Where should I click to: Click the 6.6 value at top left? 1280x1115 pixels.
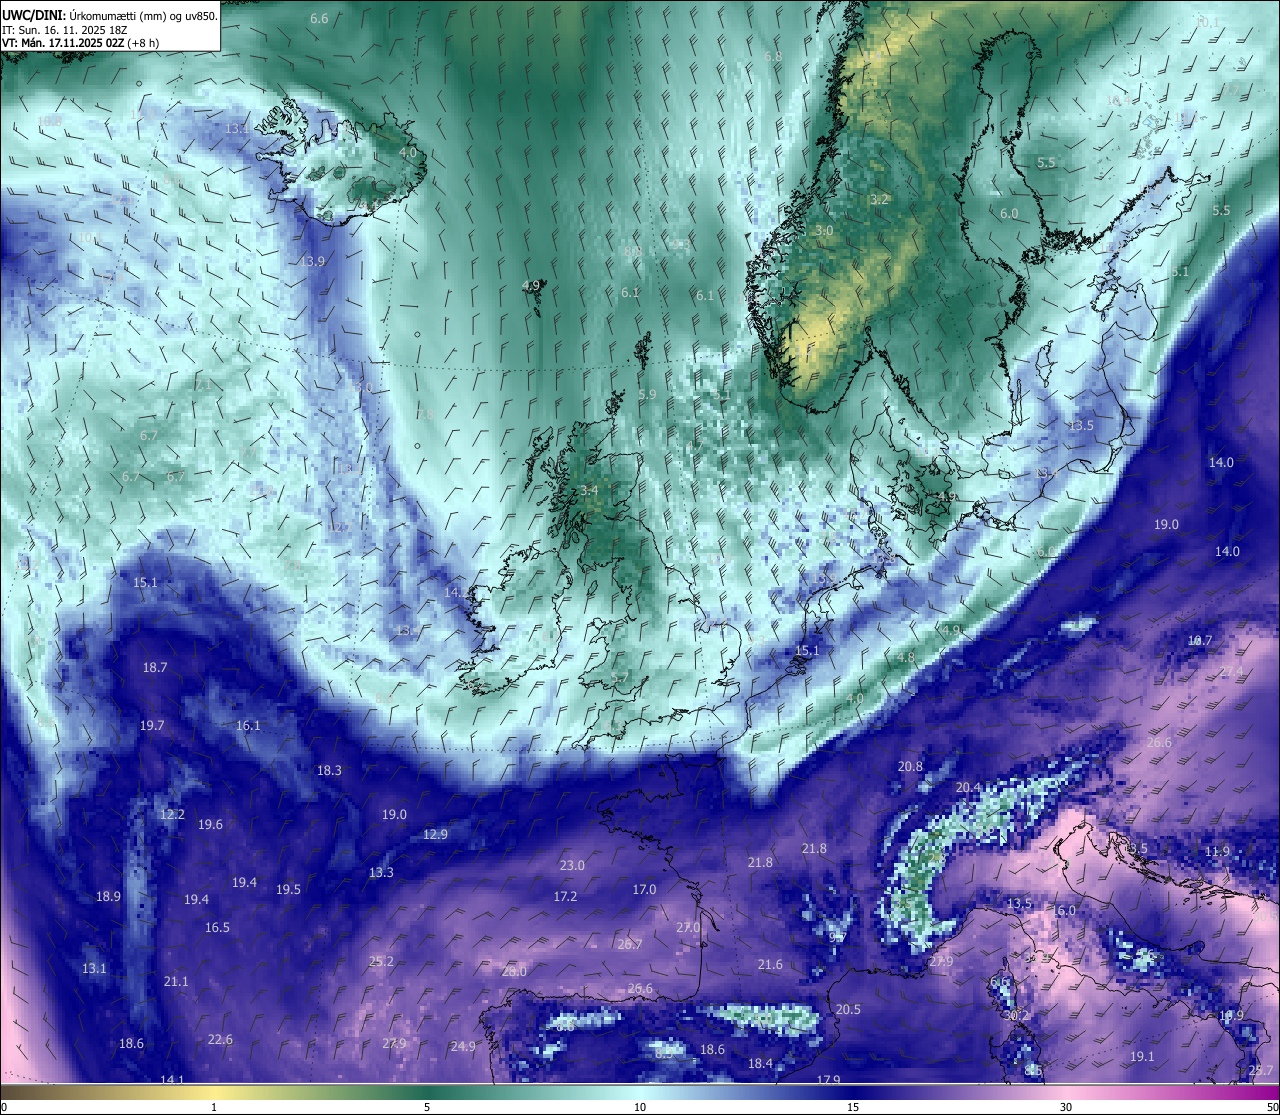pyautogui.click(x=319, y=19)
